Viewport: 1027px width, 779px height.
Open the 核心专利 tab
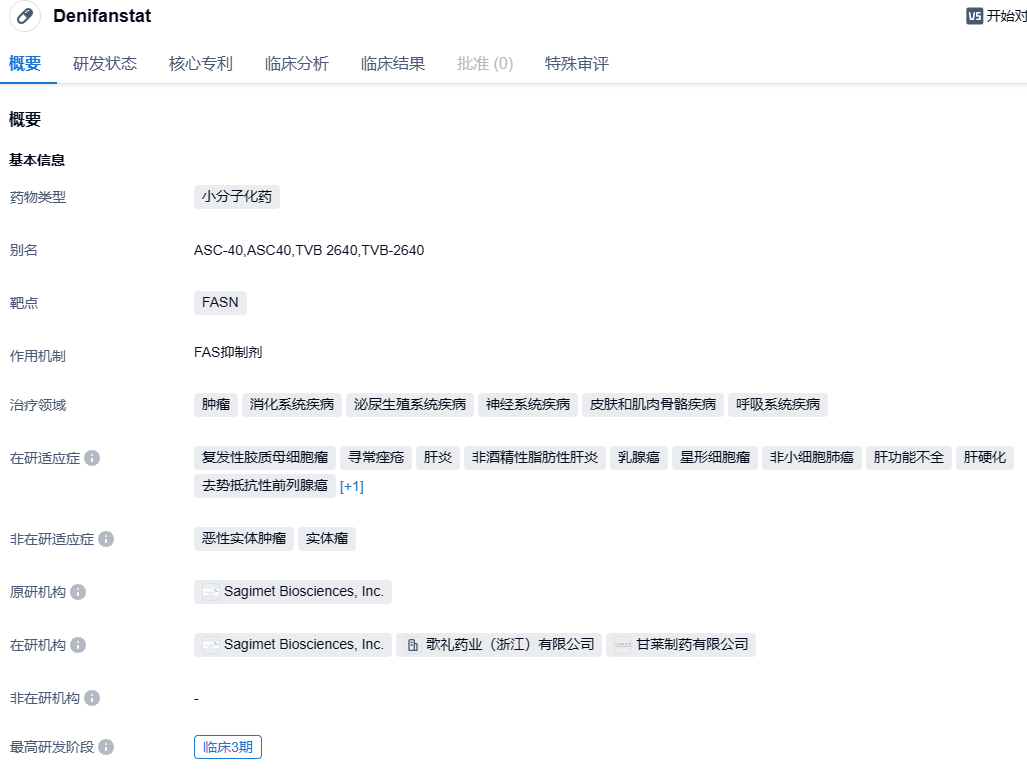click(x=201, y=64)
